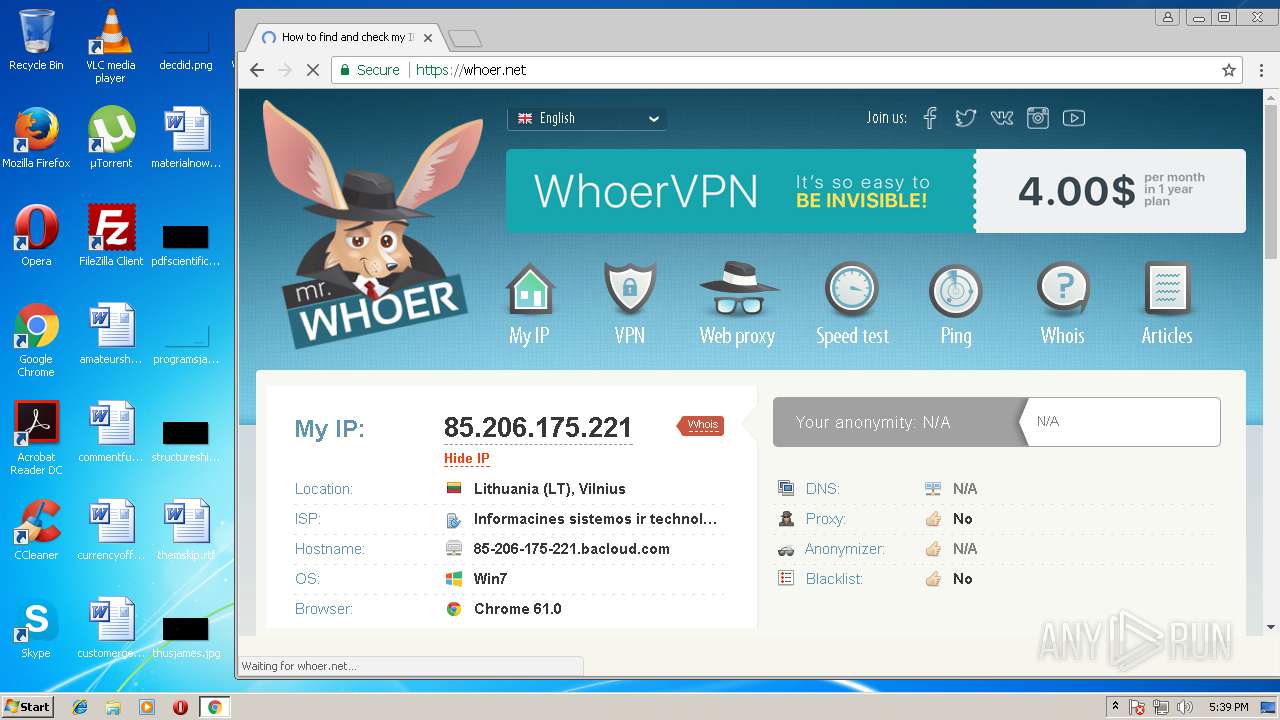This screenshot has height=720, width=1280.
Task: Go back to previous page
Action: coord(257,70)
